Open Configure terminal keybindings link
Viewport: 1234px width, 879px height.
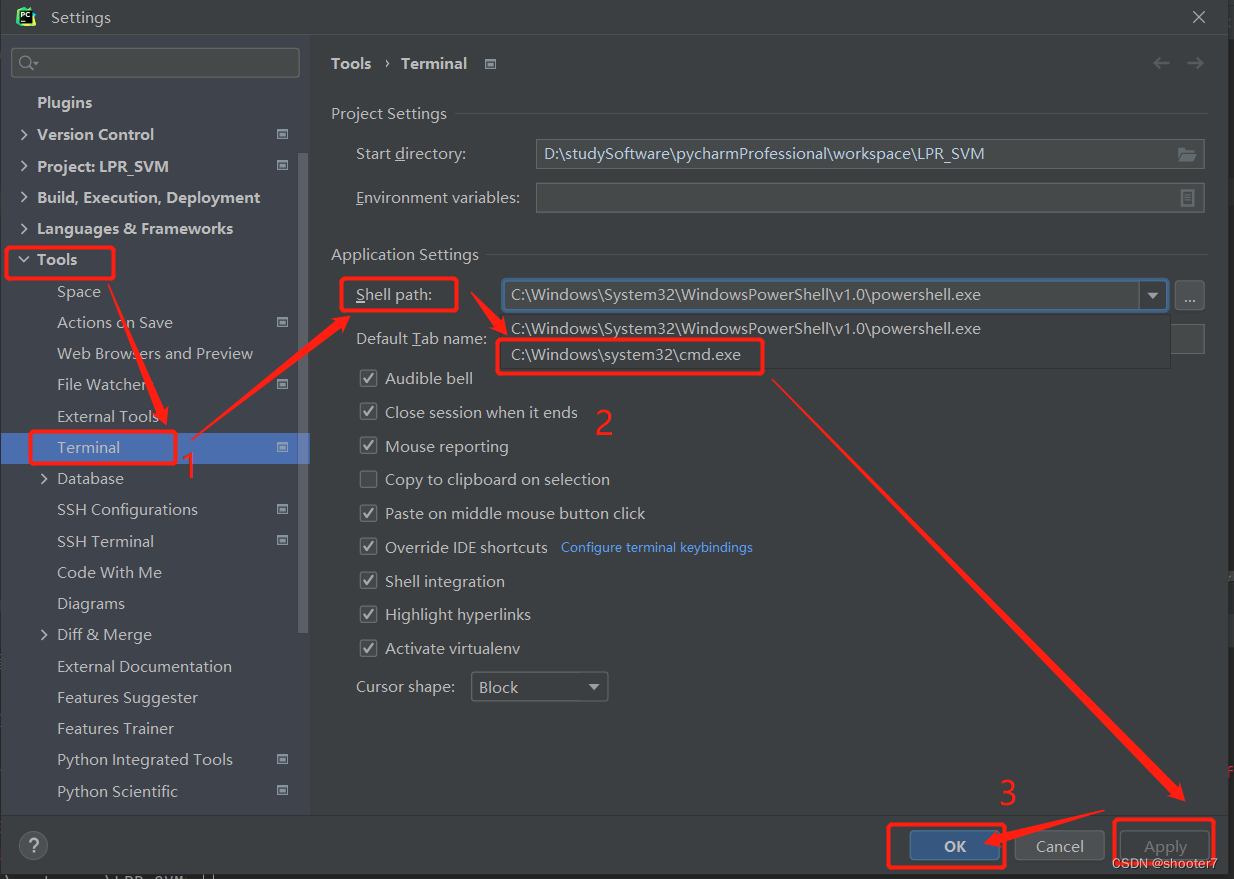click(x=657, y=547)
